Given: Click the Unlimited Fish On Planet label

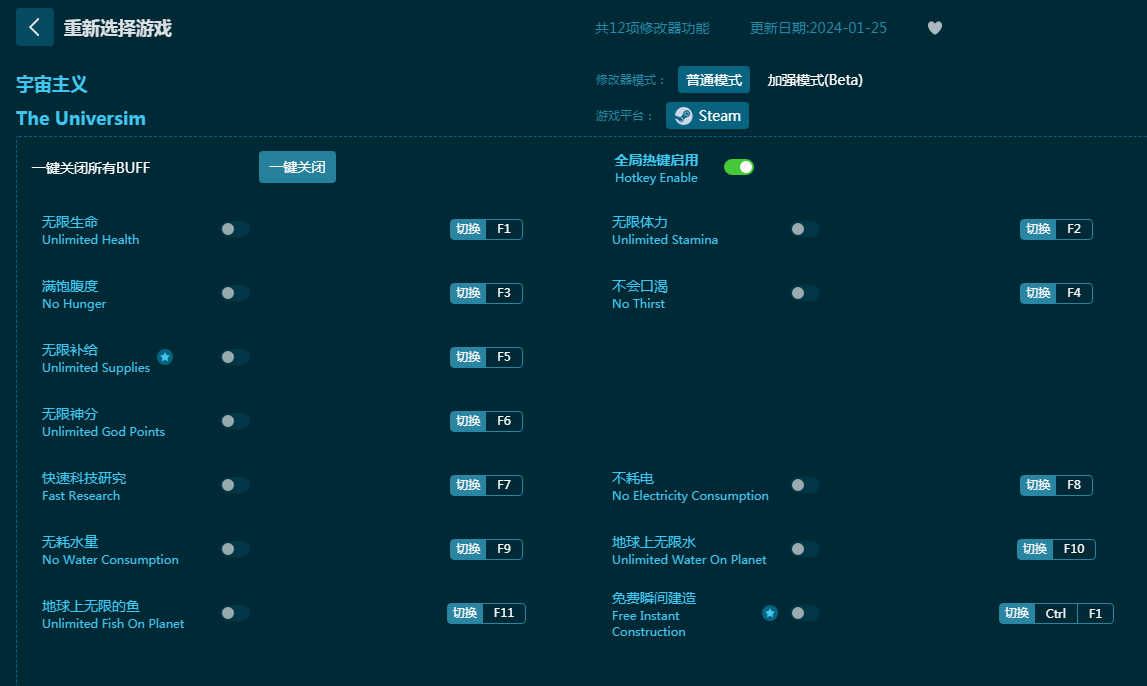Looking at the screenshot, I should pos(113,624).
